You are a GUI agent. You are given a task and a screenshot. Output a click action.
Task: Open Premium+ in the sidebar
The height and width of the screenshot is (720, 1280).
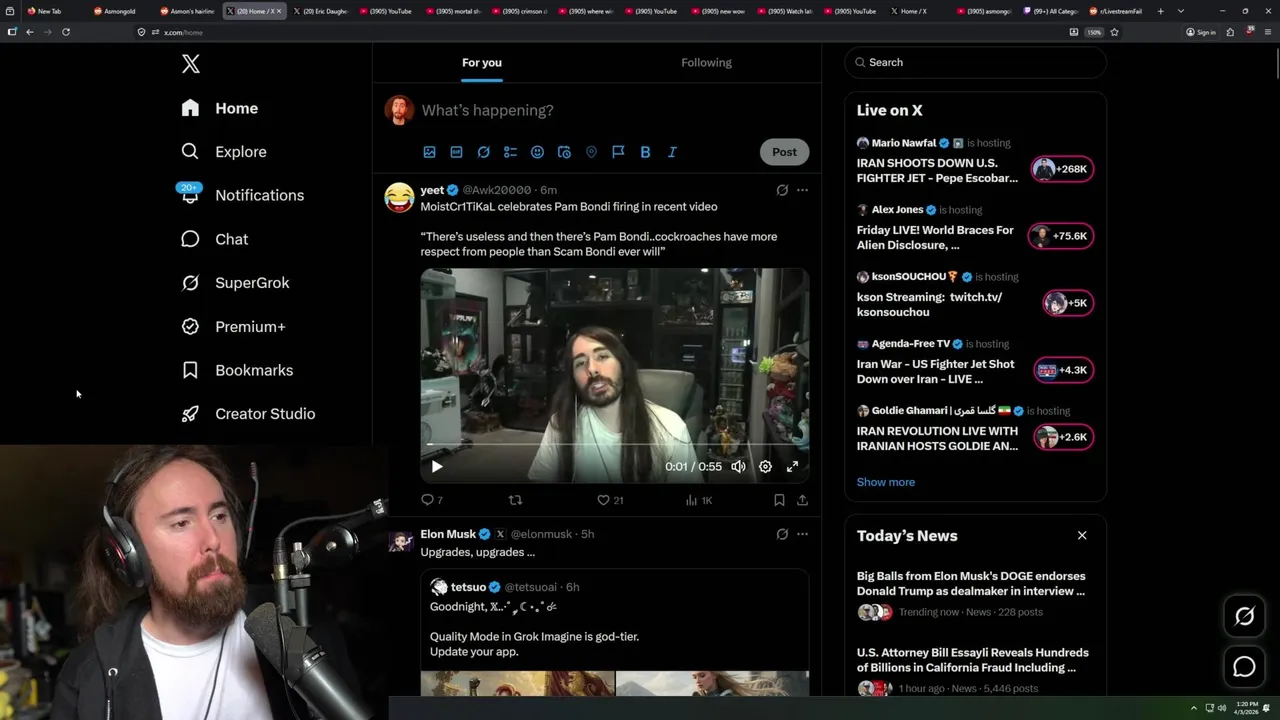[234, 327]
